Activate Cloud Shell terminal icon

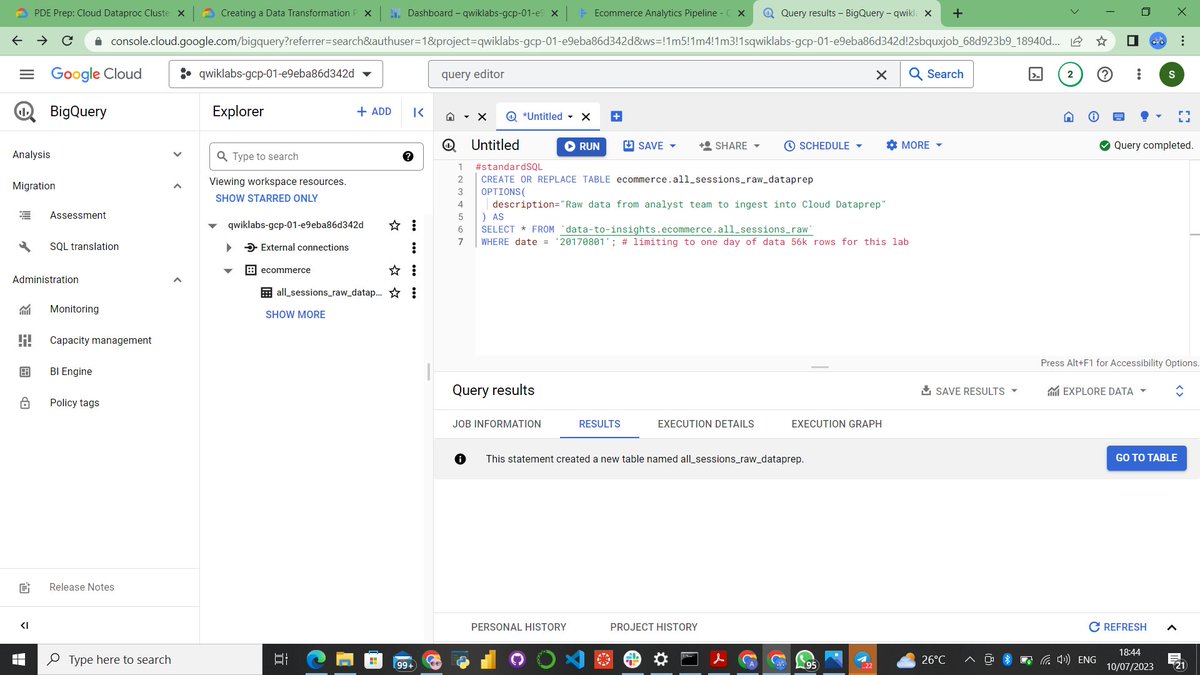coord(1037,74)
